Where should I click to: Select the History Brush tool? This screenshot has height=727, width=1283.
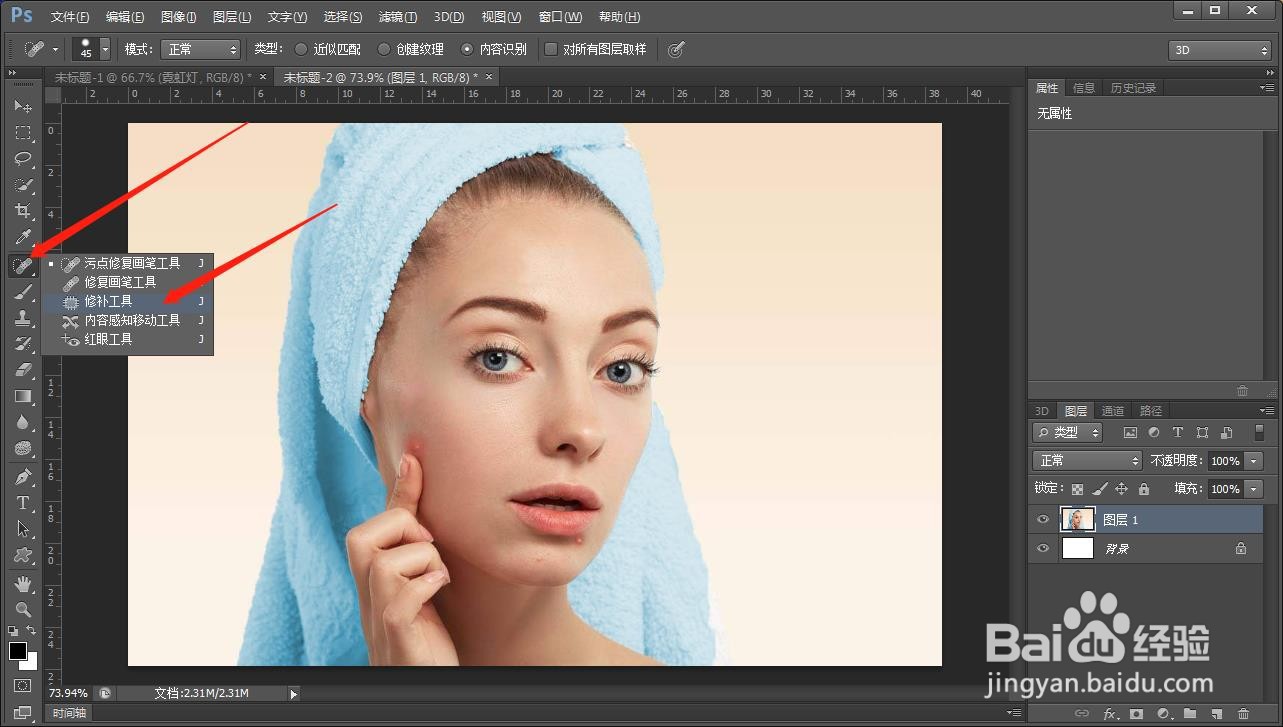tap(23, 343)
